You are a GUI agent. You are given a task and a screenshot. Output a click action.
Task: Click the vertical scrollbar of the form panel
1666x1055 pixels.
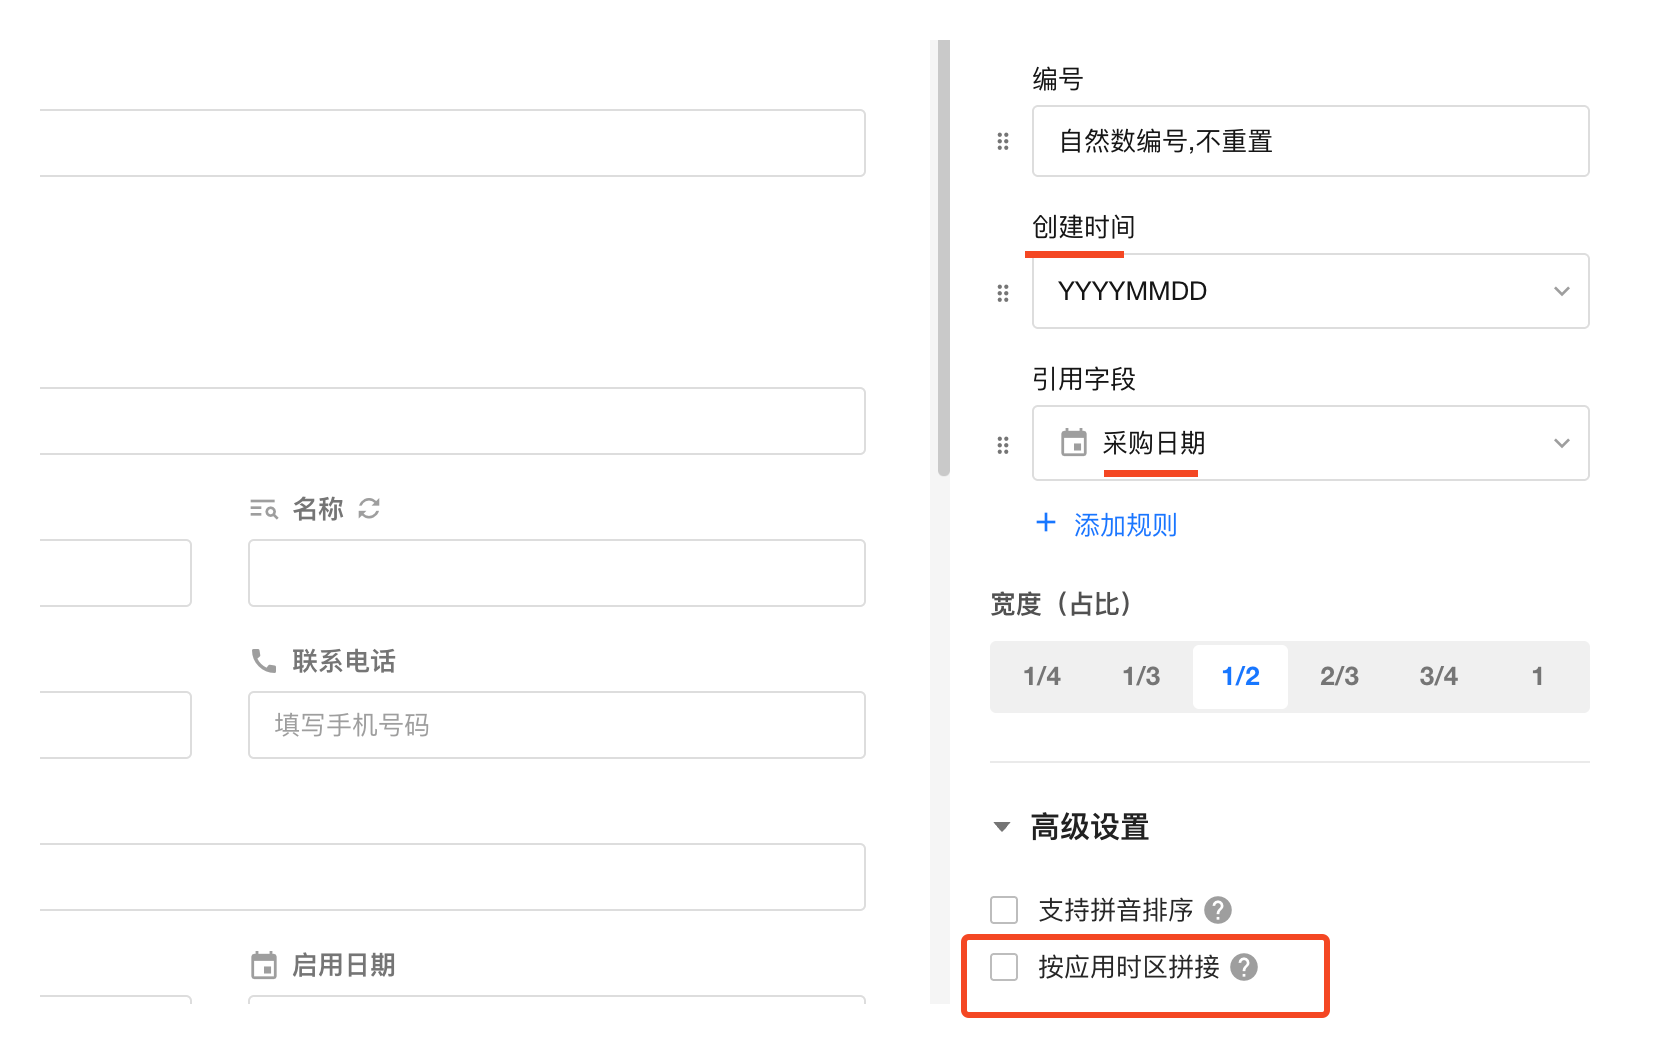tap(943, 260)
